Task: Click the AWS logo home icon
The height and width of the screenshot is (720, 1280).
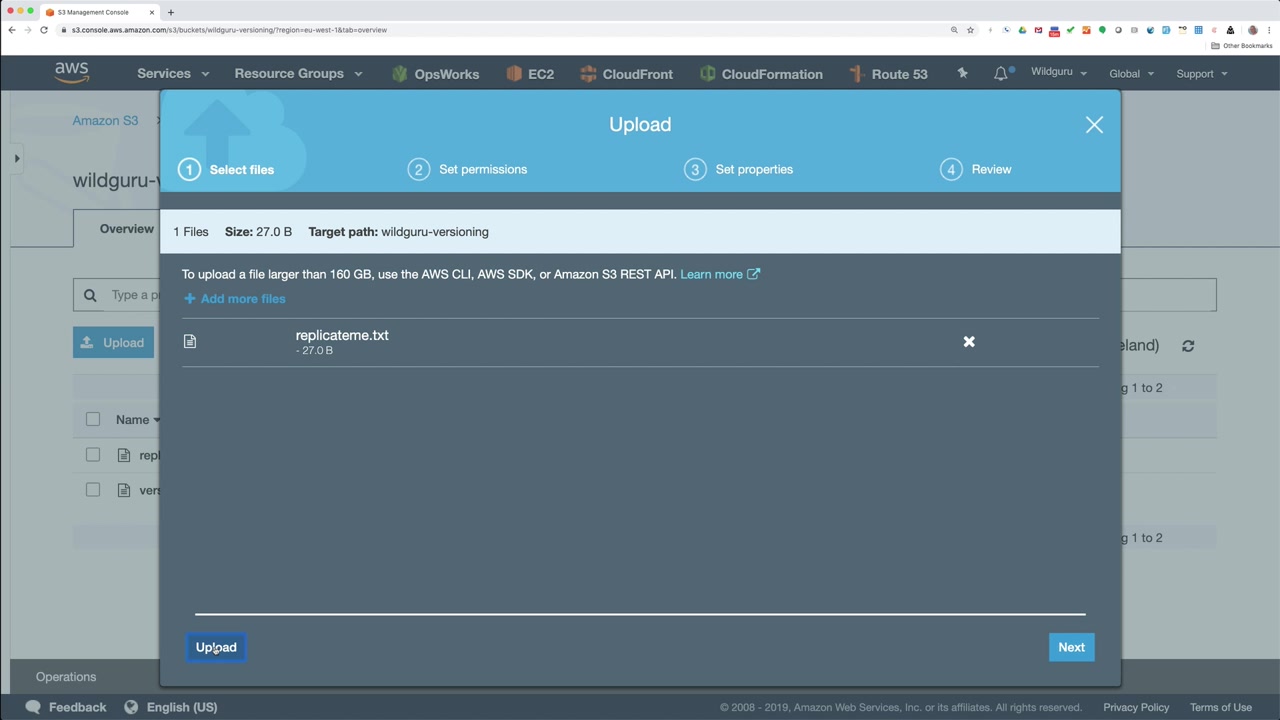Action: point(72,73)
